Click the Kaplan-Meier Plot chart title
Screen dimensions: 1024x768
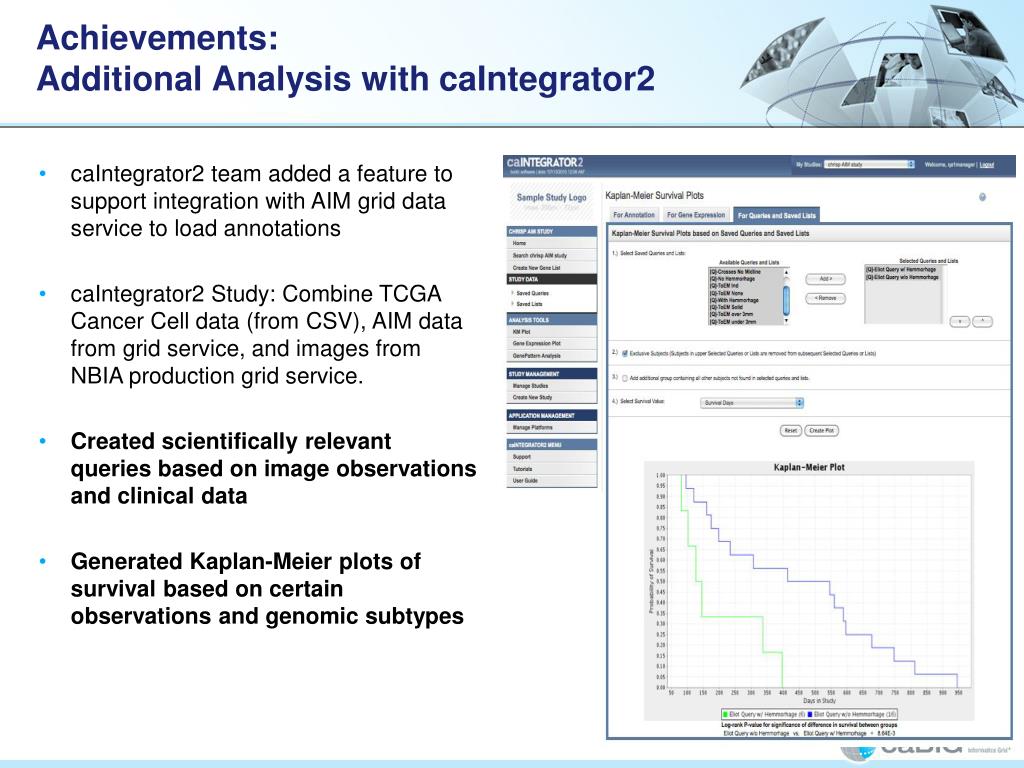point(809,468)
